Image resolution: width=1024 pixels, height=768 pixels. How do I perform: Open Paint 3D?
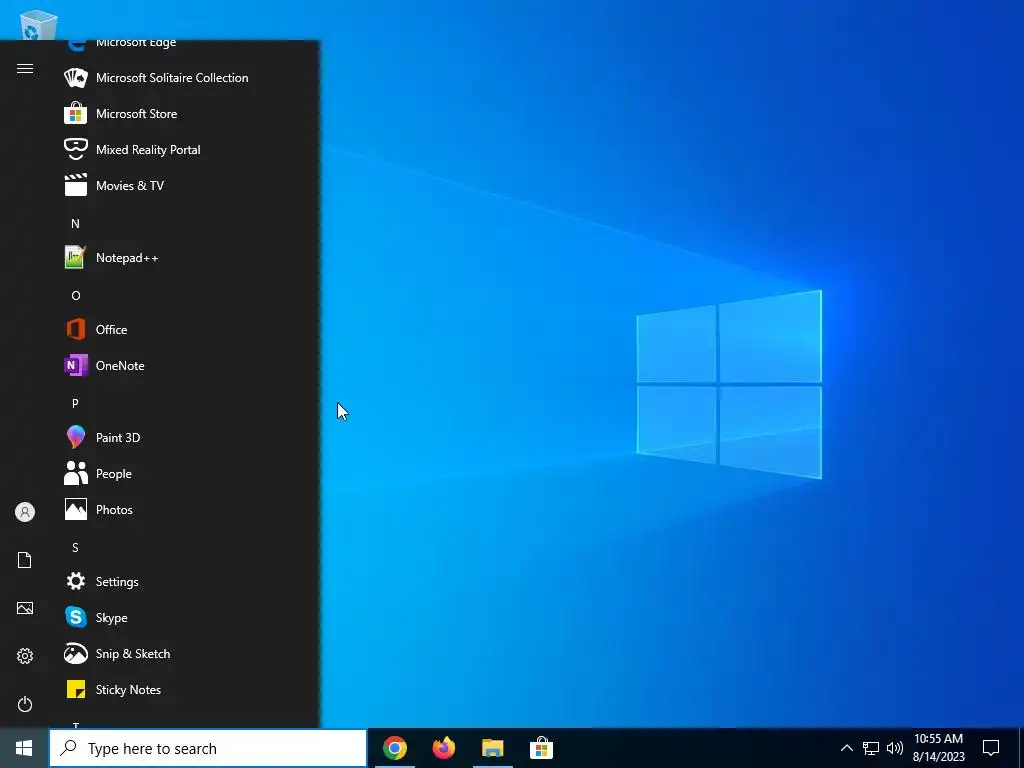(x=188, y=438)
